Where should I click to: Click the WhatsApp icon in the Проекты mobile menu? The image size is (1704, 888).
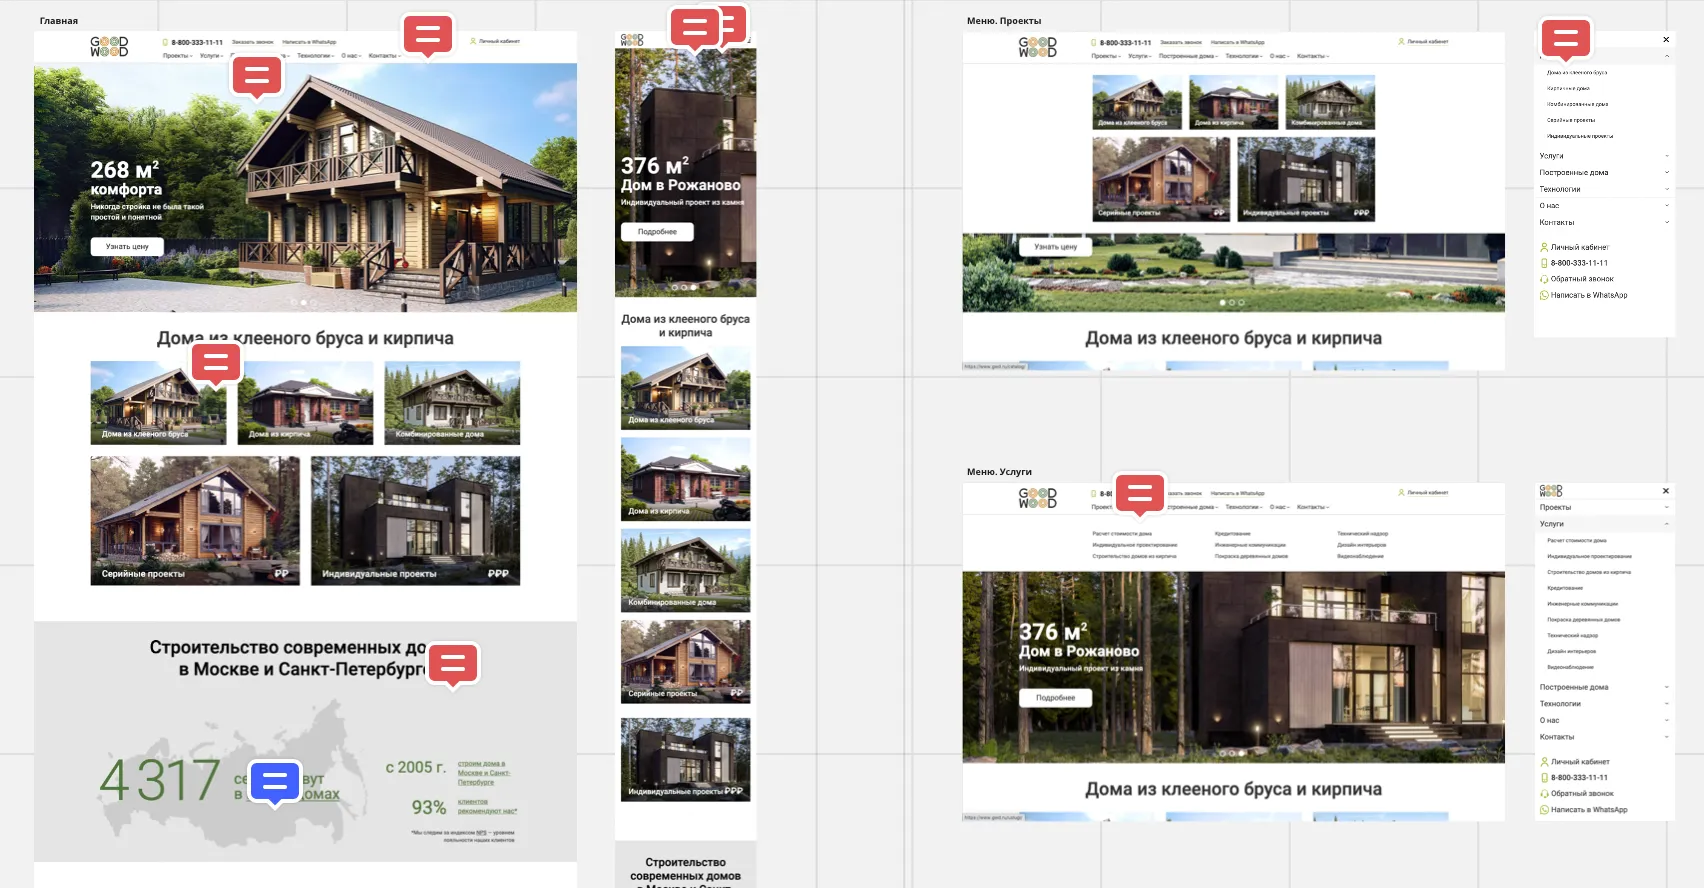point(1544,295)
